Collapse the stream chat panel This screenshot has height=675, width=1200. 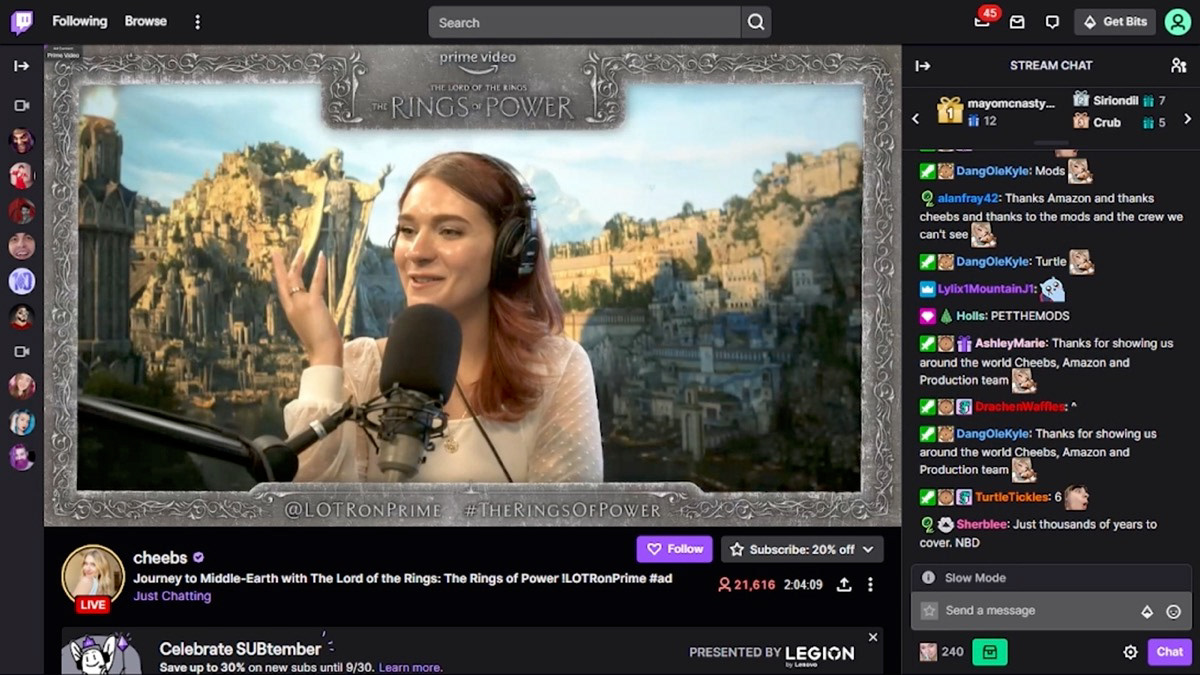pos(923,66)
